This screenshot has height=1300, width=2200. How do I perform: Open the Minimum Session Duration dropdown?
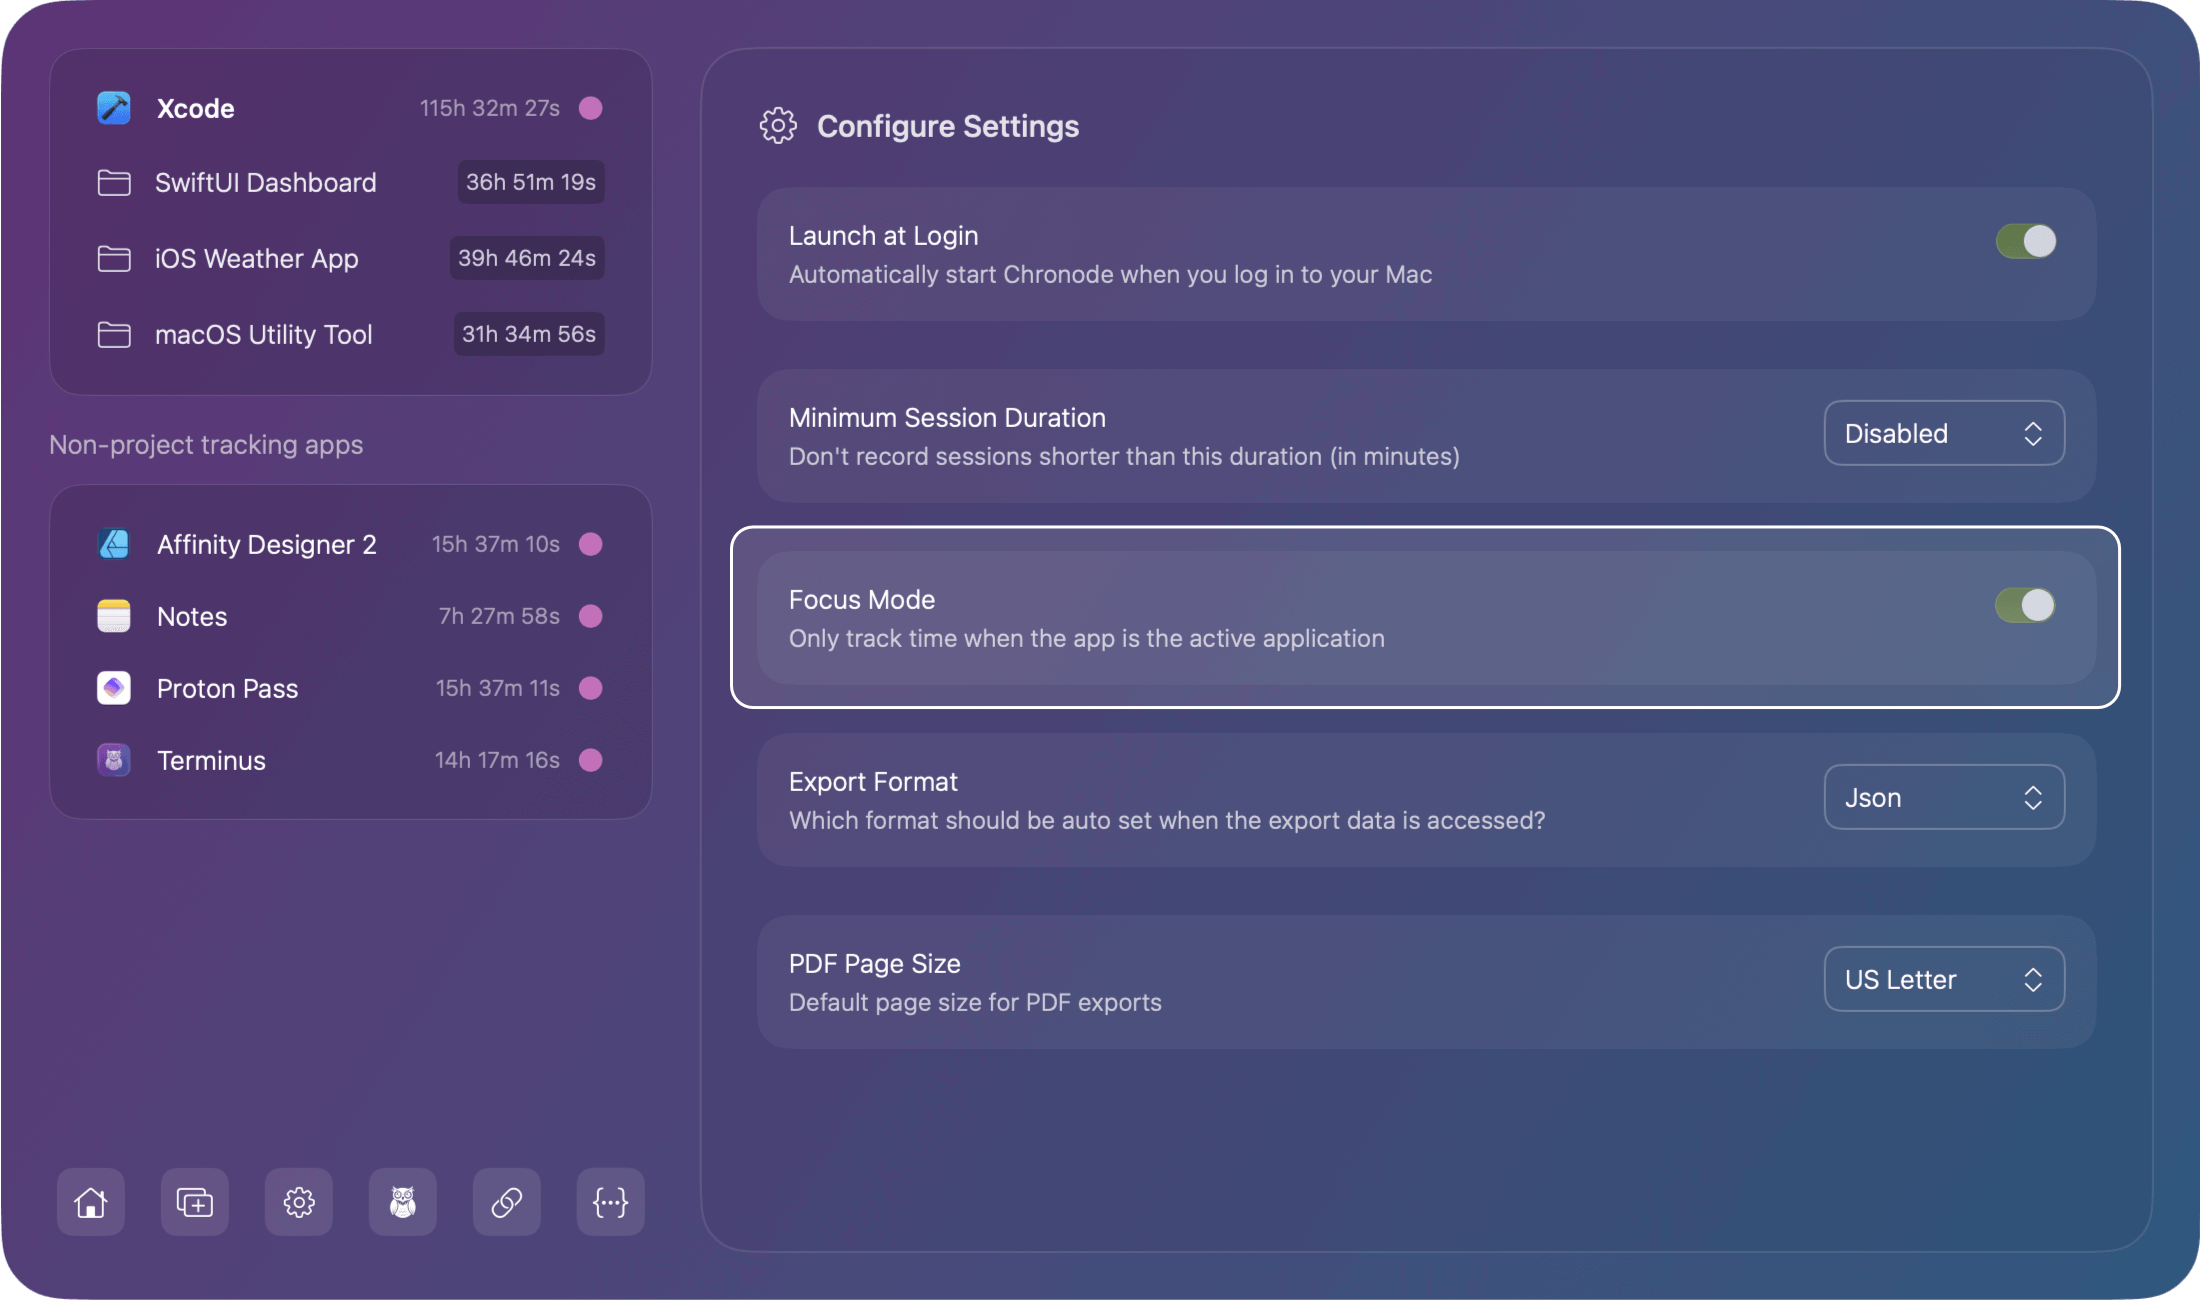[x=1944, y=433]
